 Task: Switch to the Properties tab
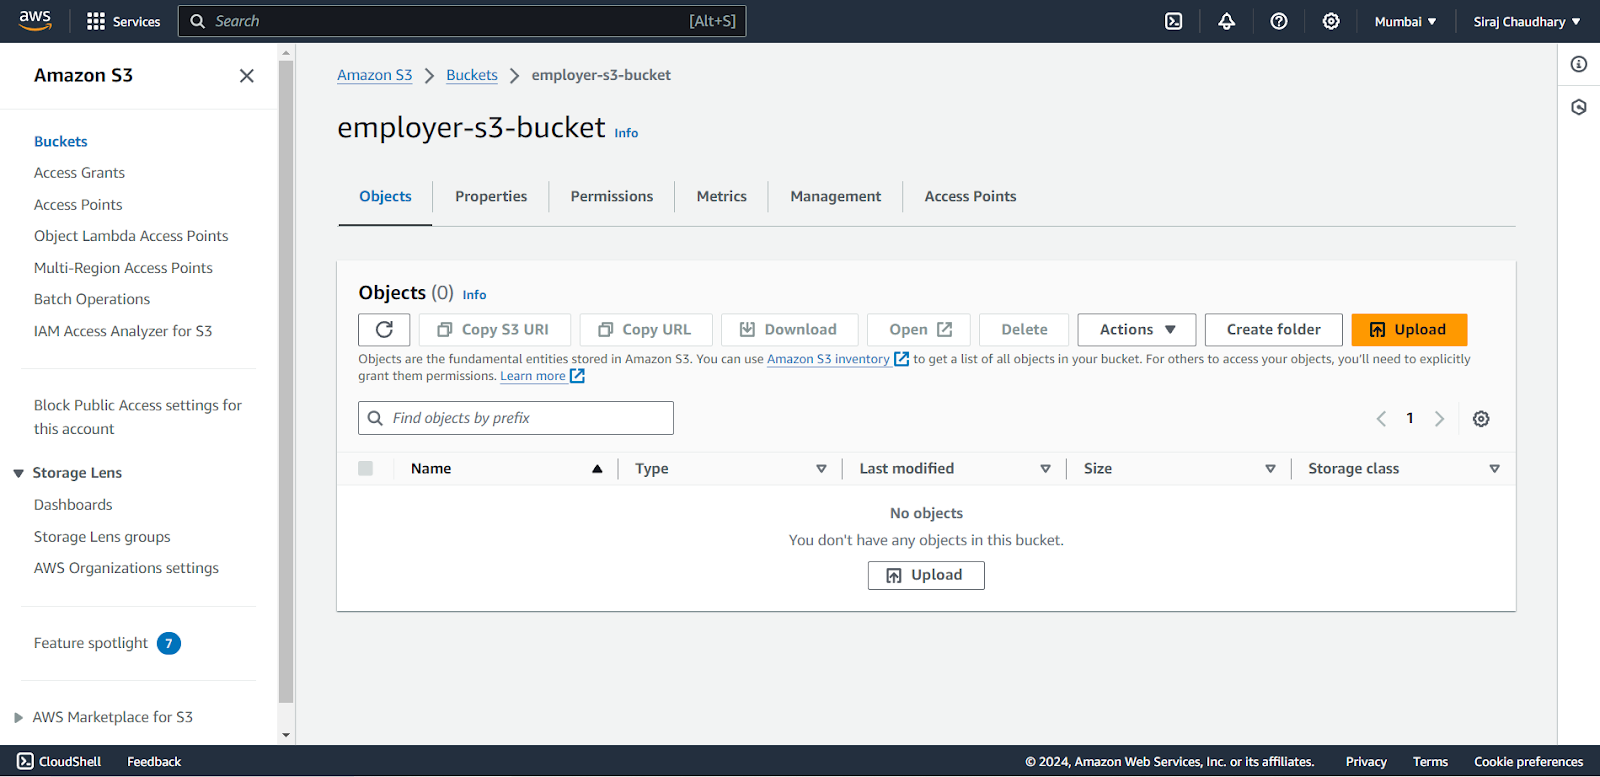(x=491, y=197)
